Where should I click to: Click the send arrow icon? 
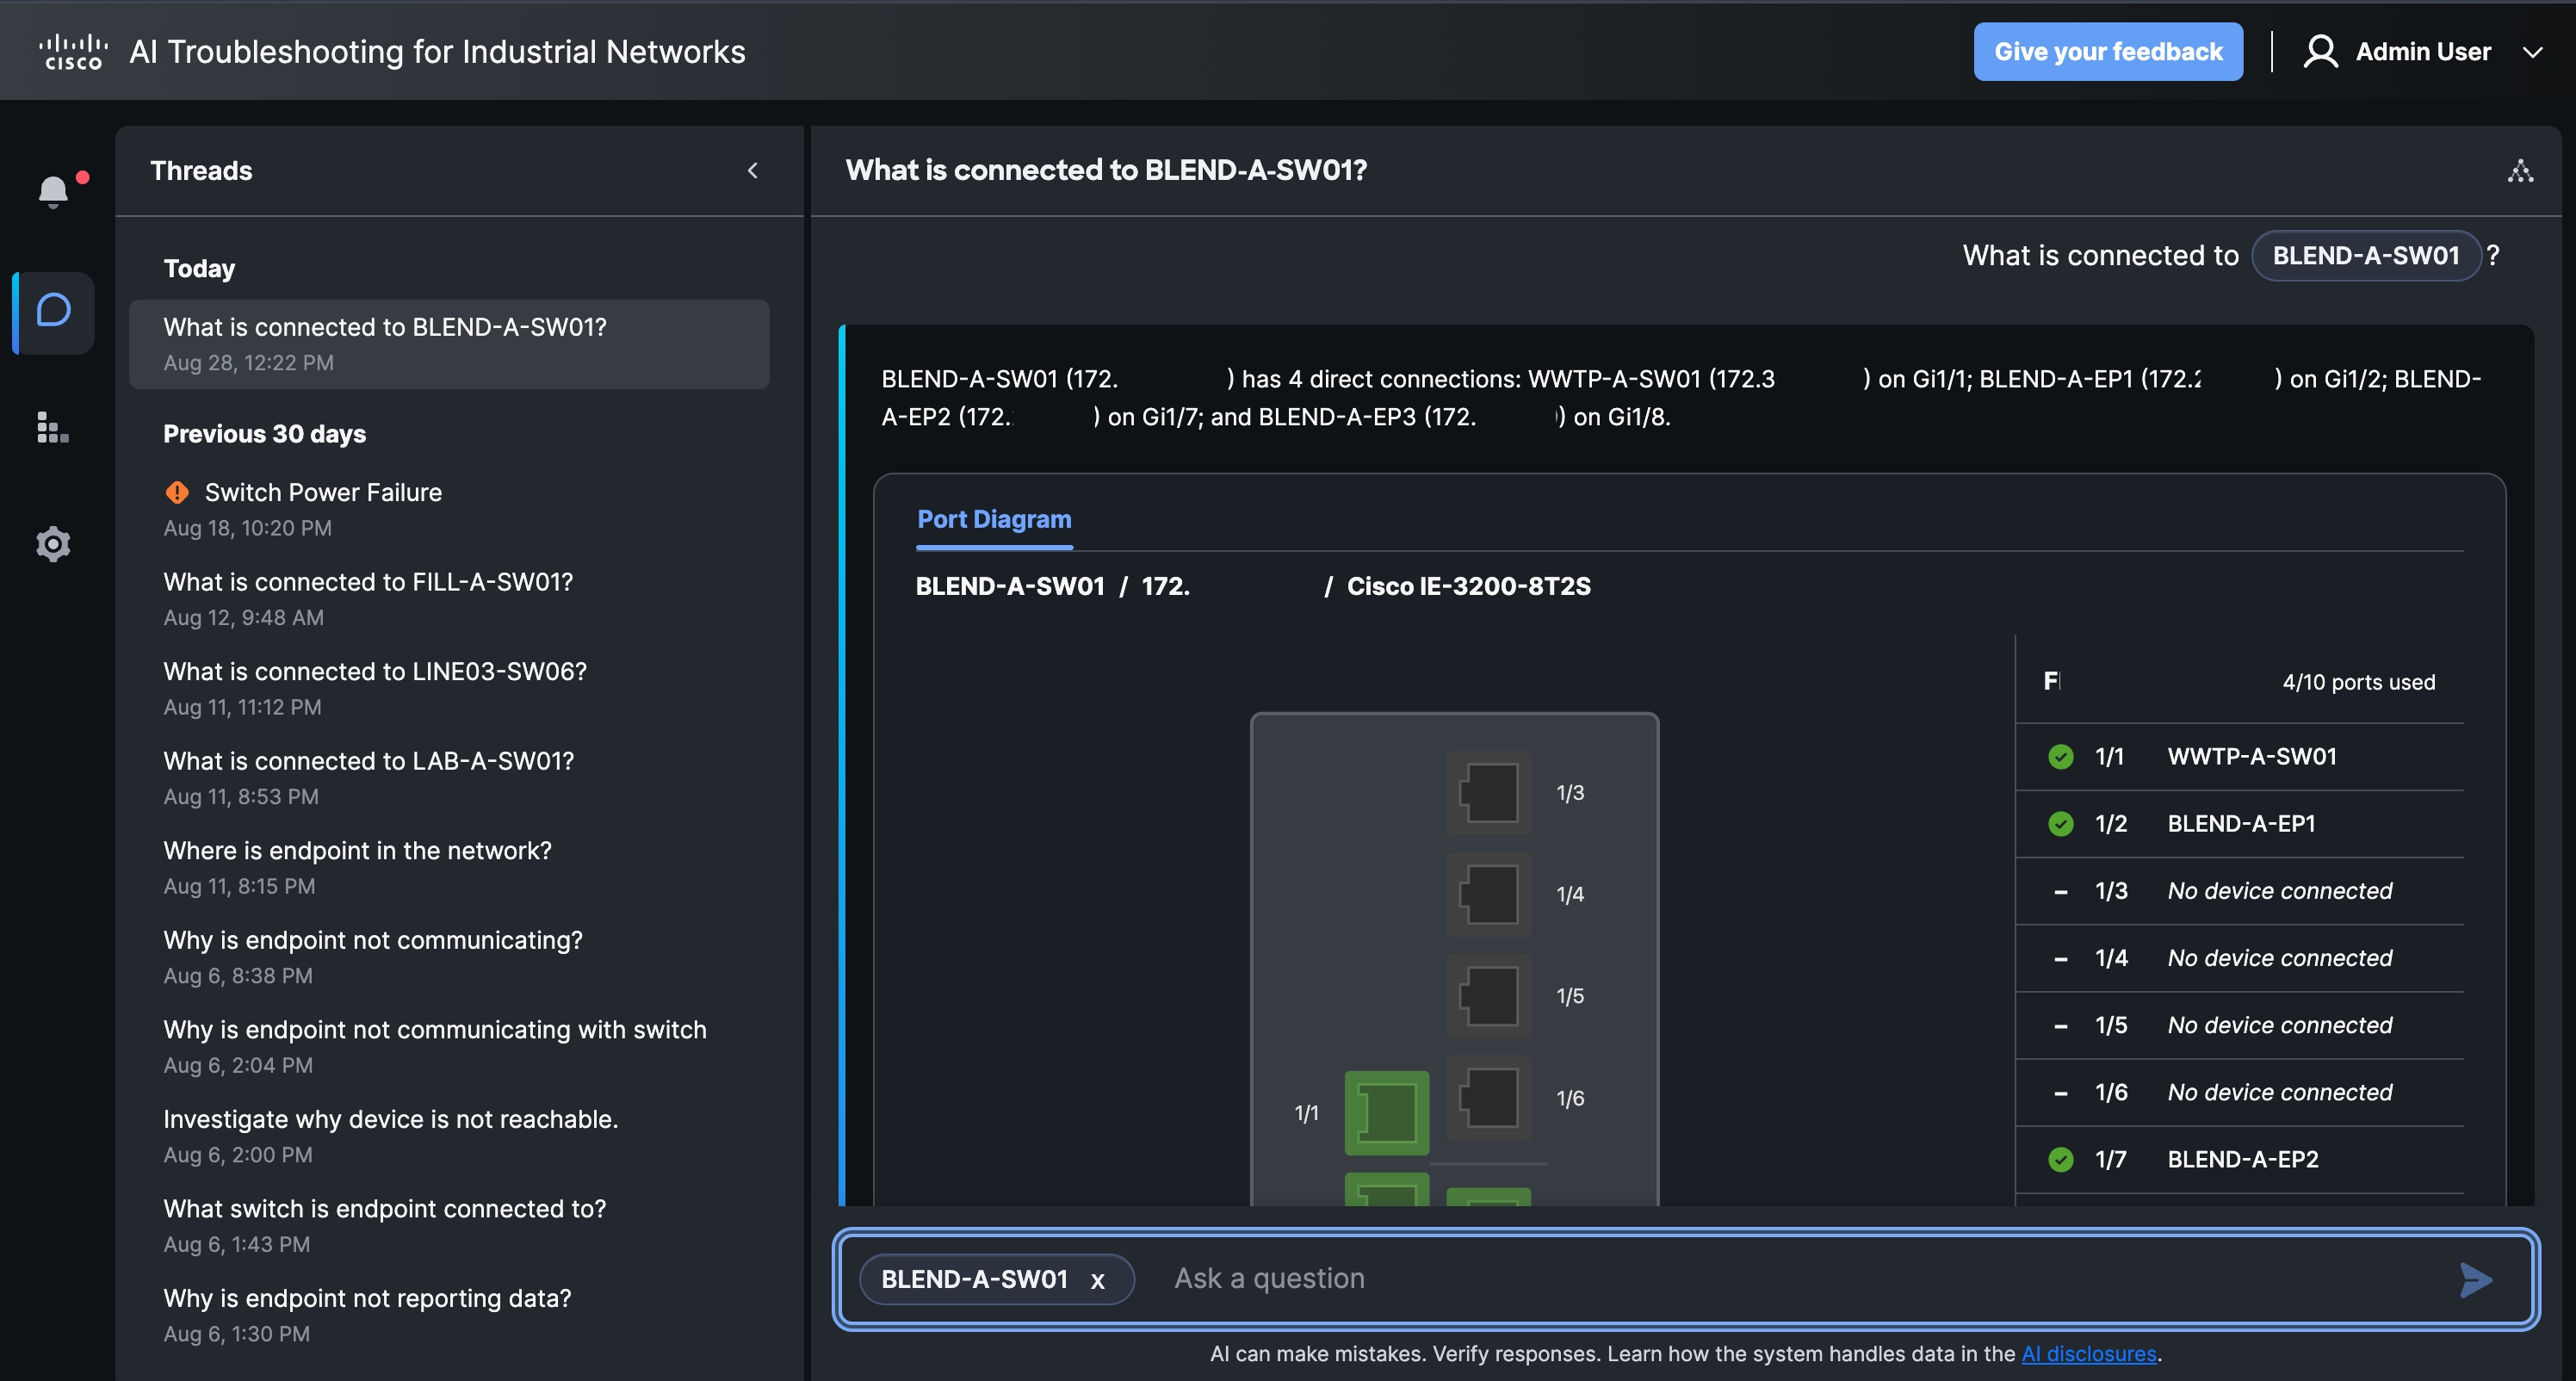click(2476, 1279)
